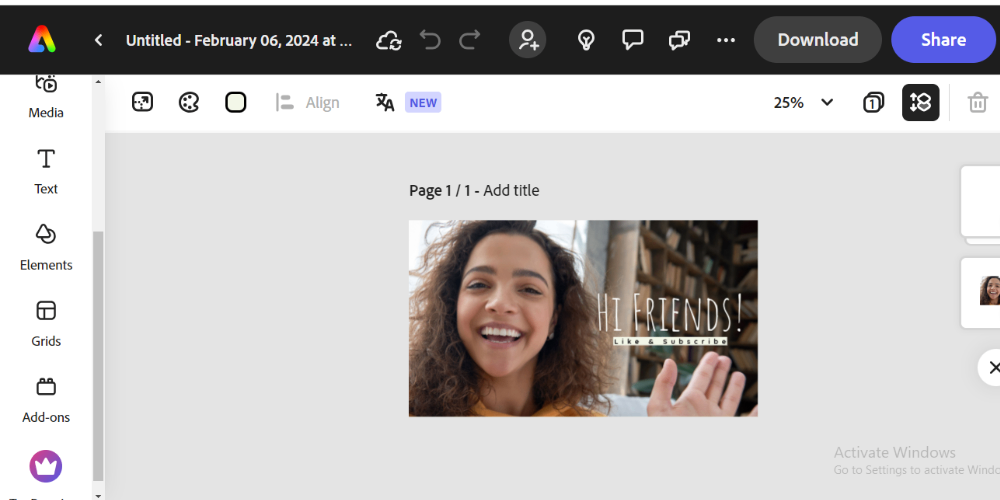Viewport: 1000px width, 500px height.
Task: Redo the last action
Action: pos(470,40)
